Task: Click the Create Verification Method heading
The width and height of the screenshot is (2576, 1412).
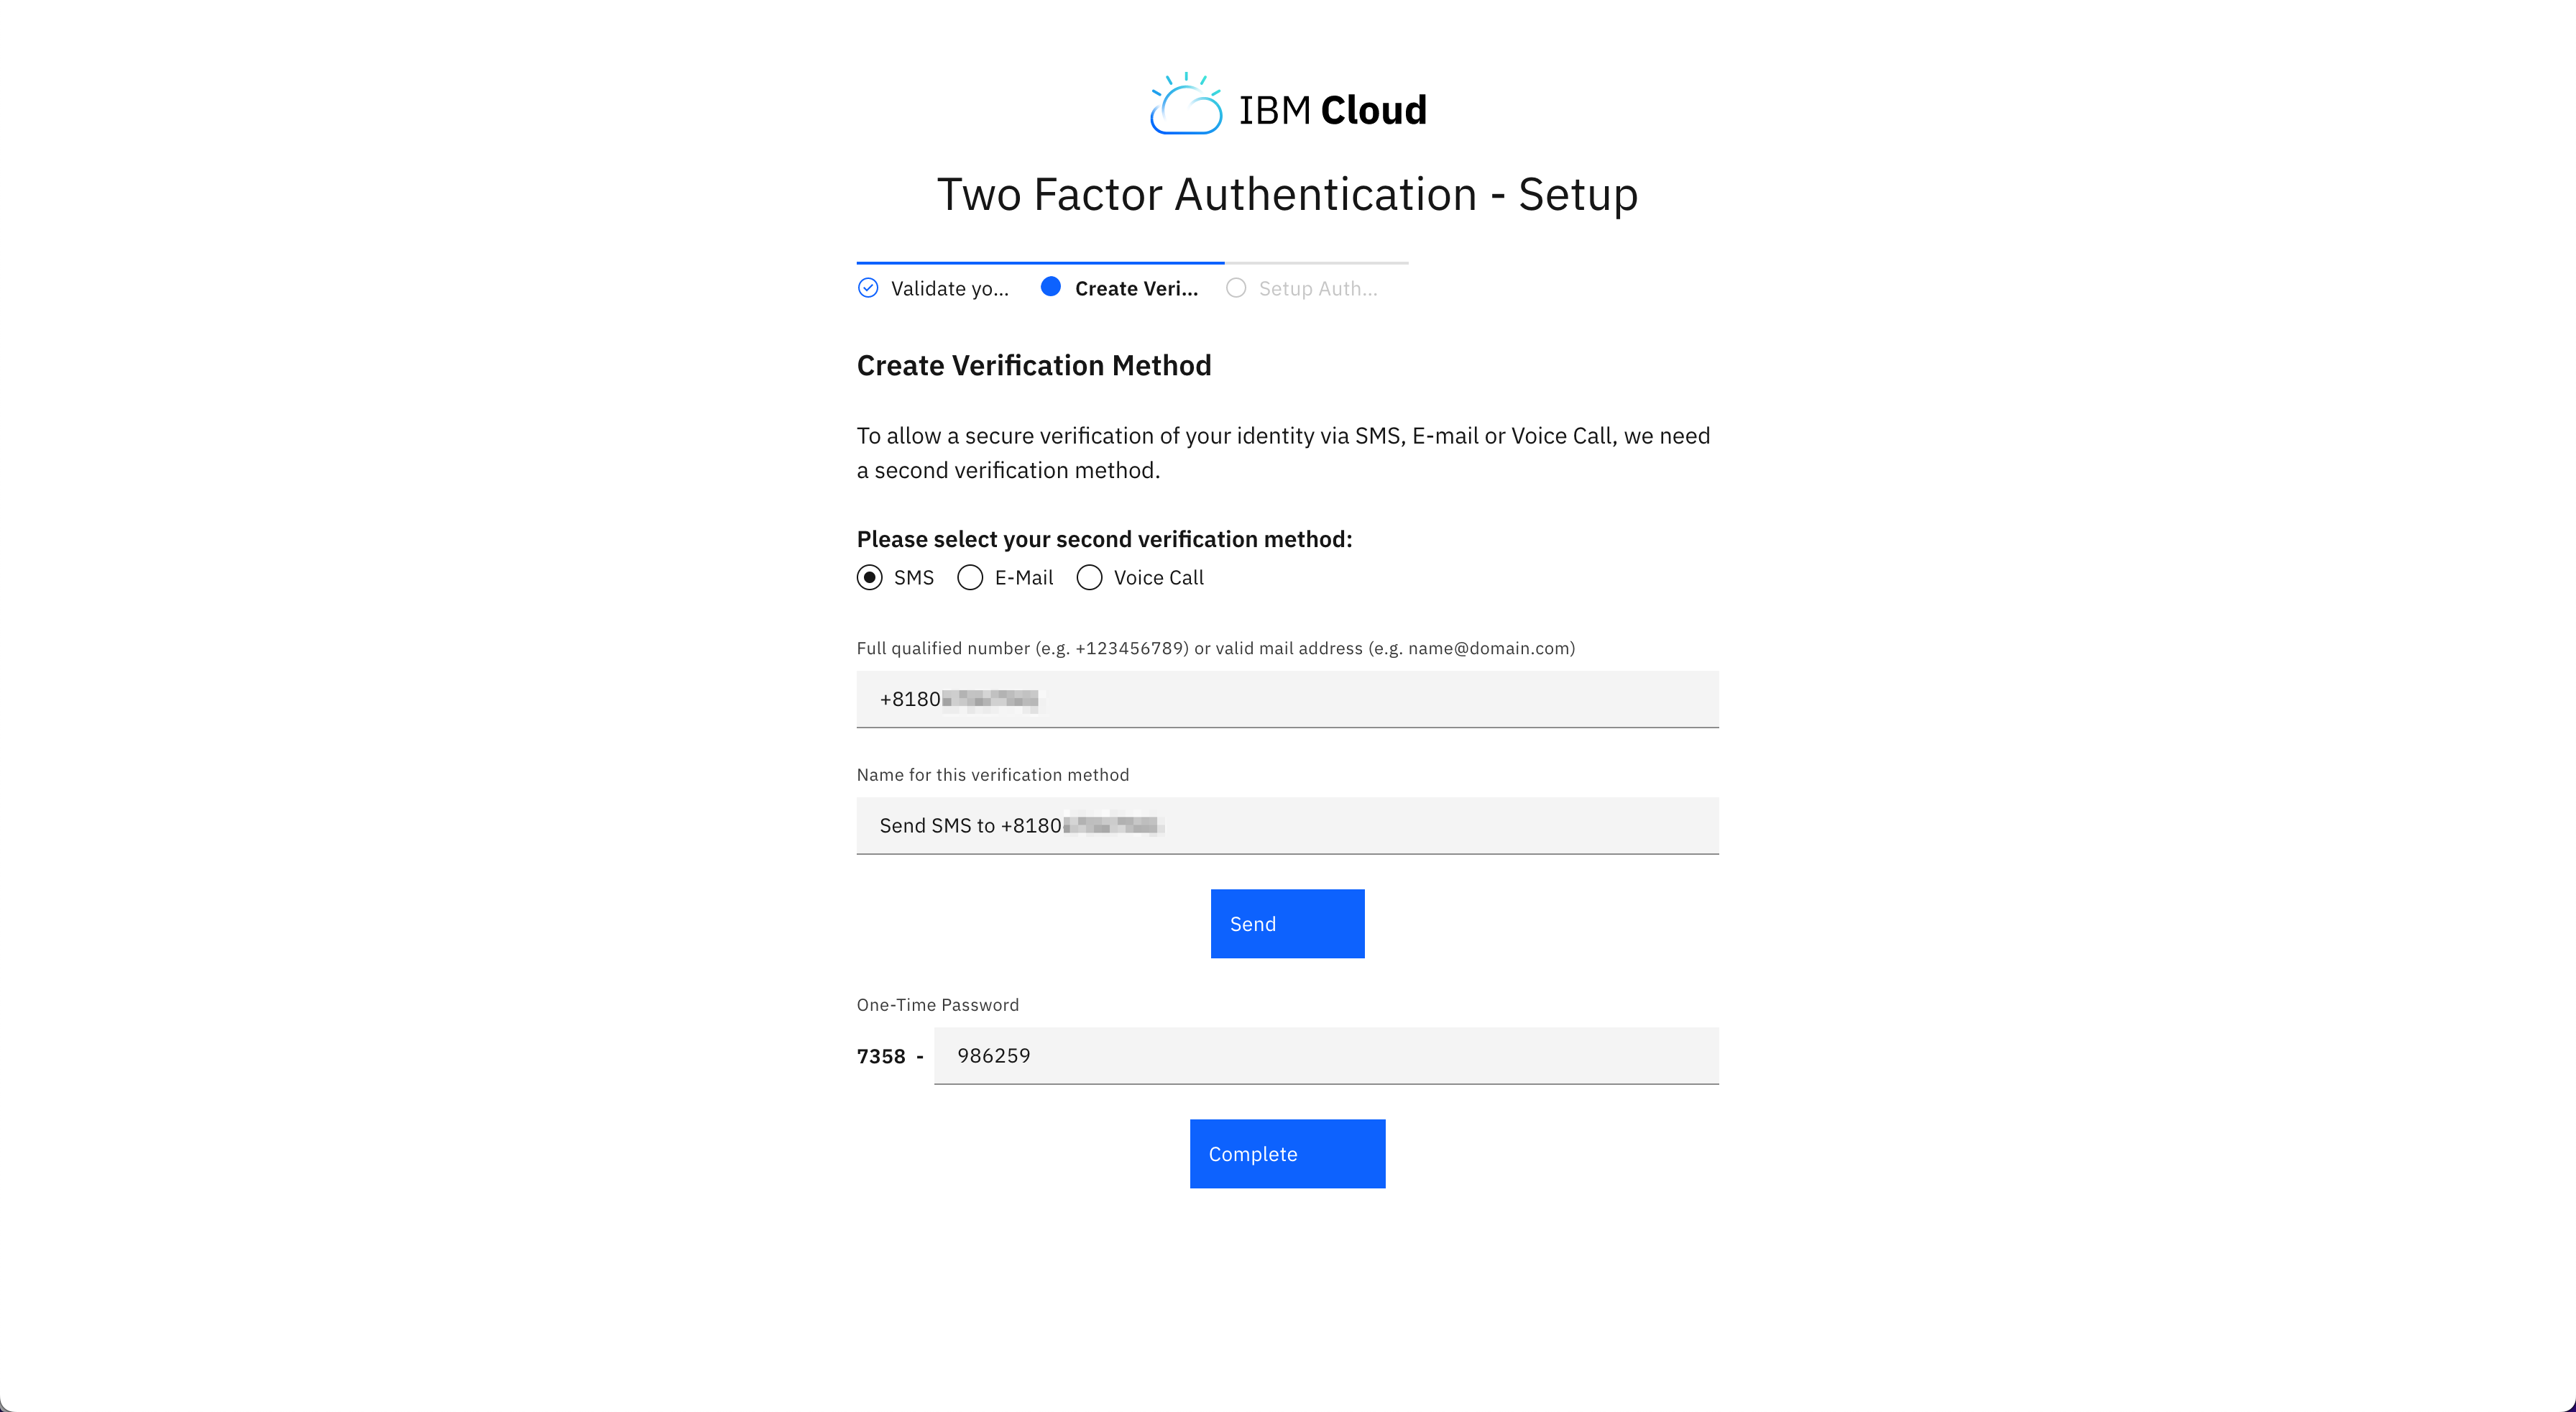Action: point(1033,365)
